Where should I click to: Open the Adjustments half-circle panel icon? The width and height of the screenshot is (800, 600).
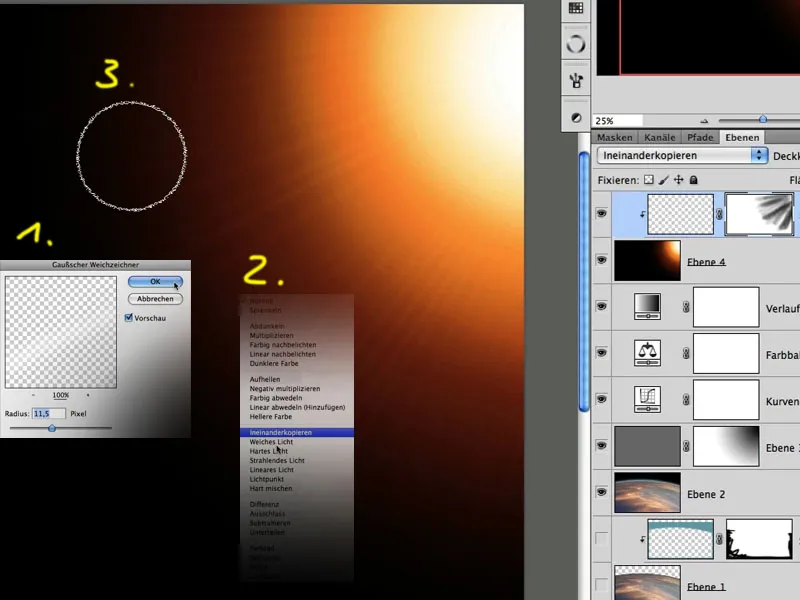(x=576, y=118)
